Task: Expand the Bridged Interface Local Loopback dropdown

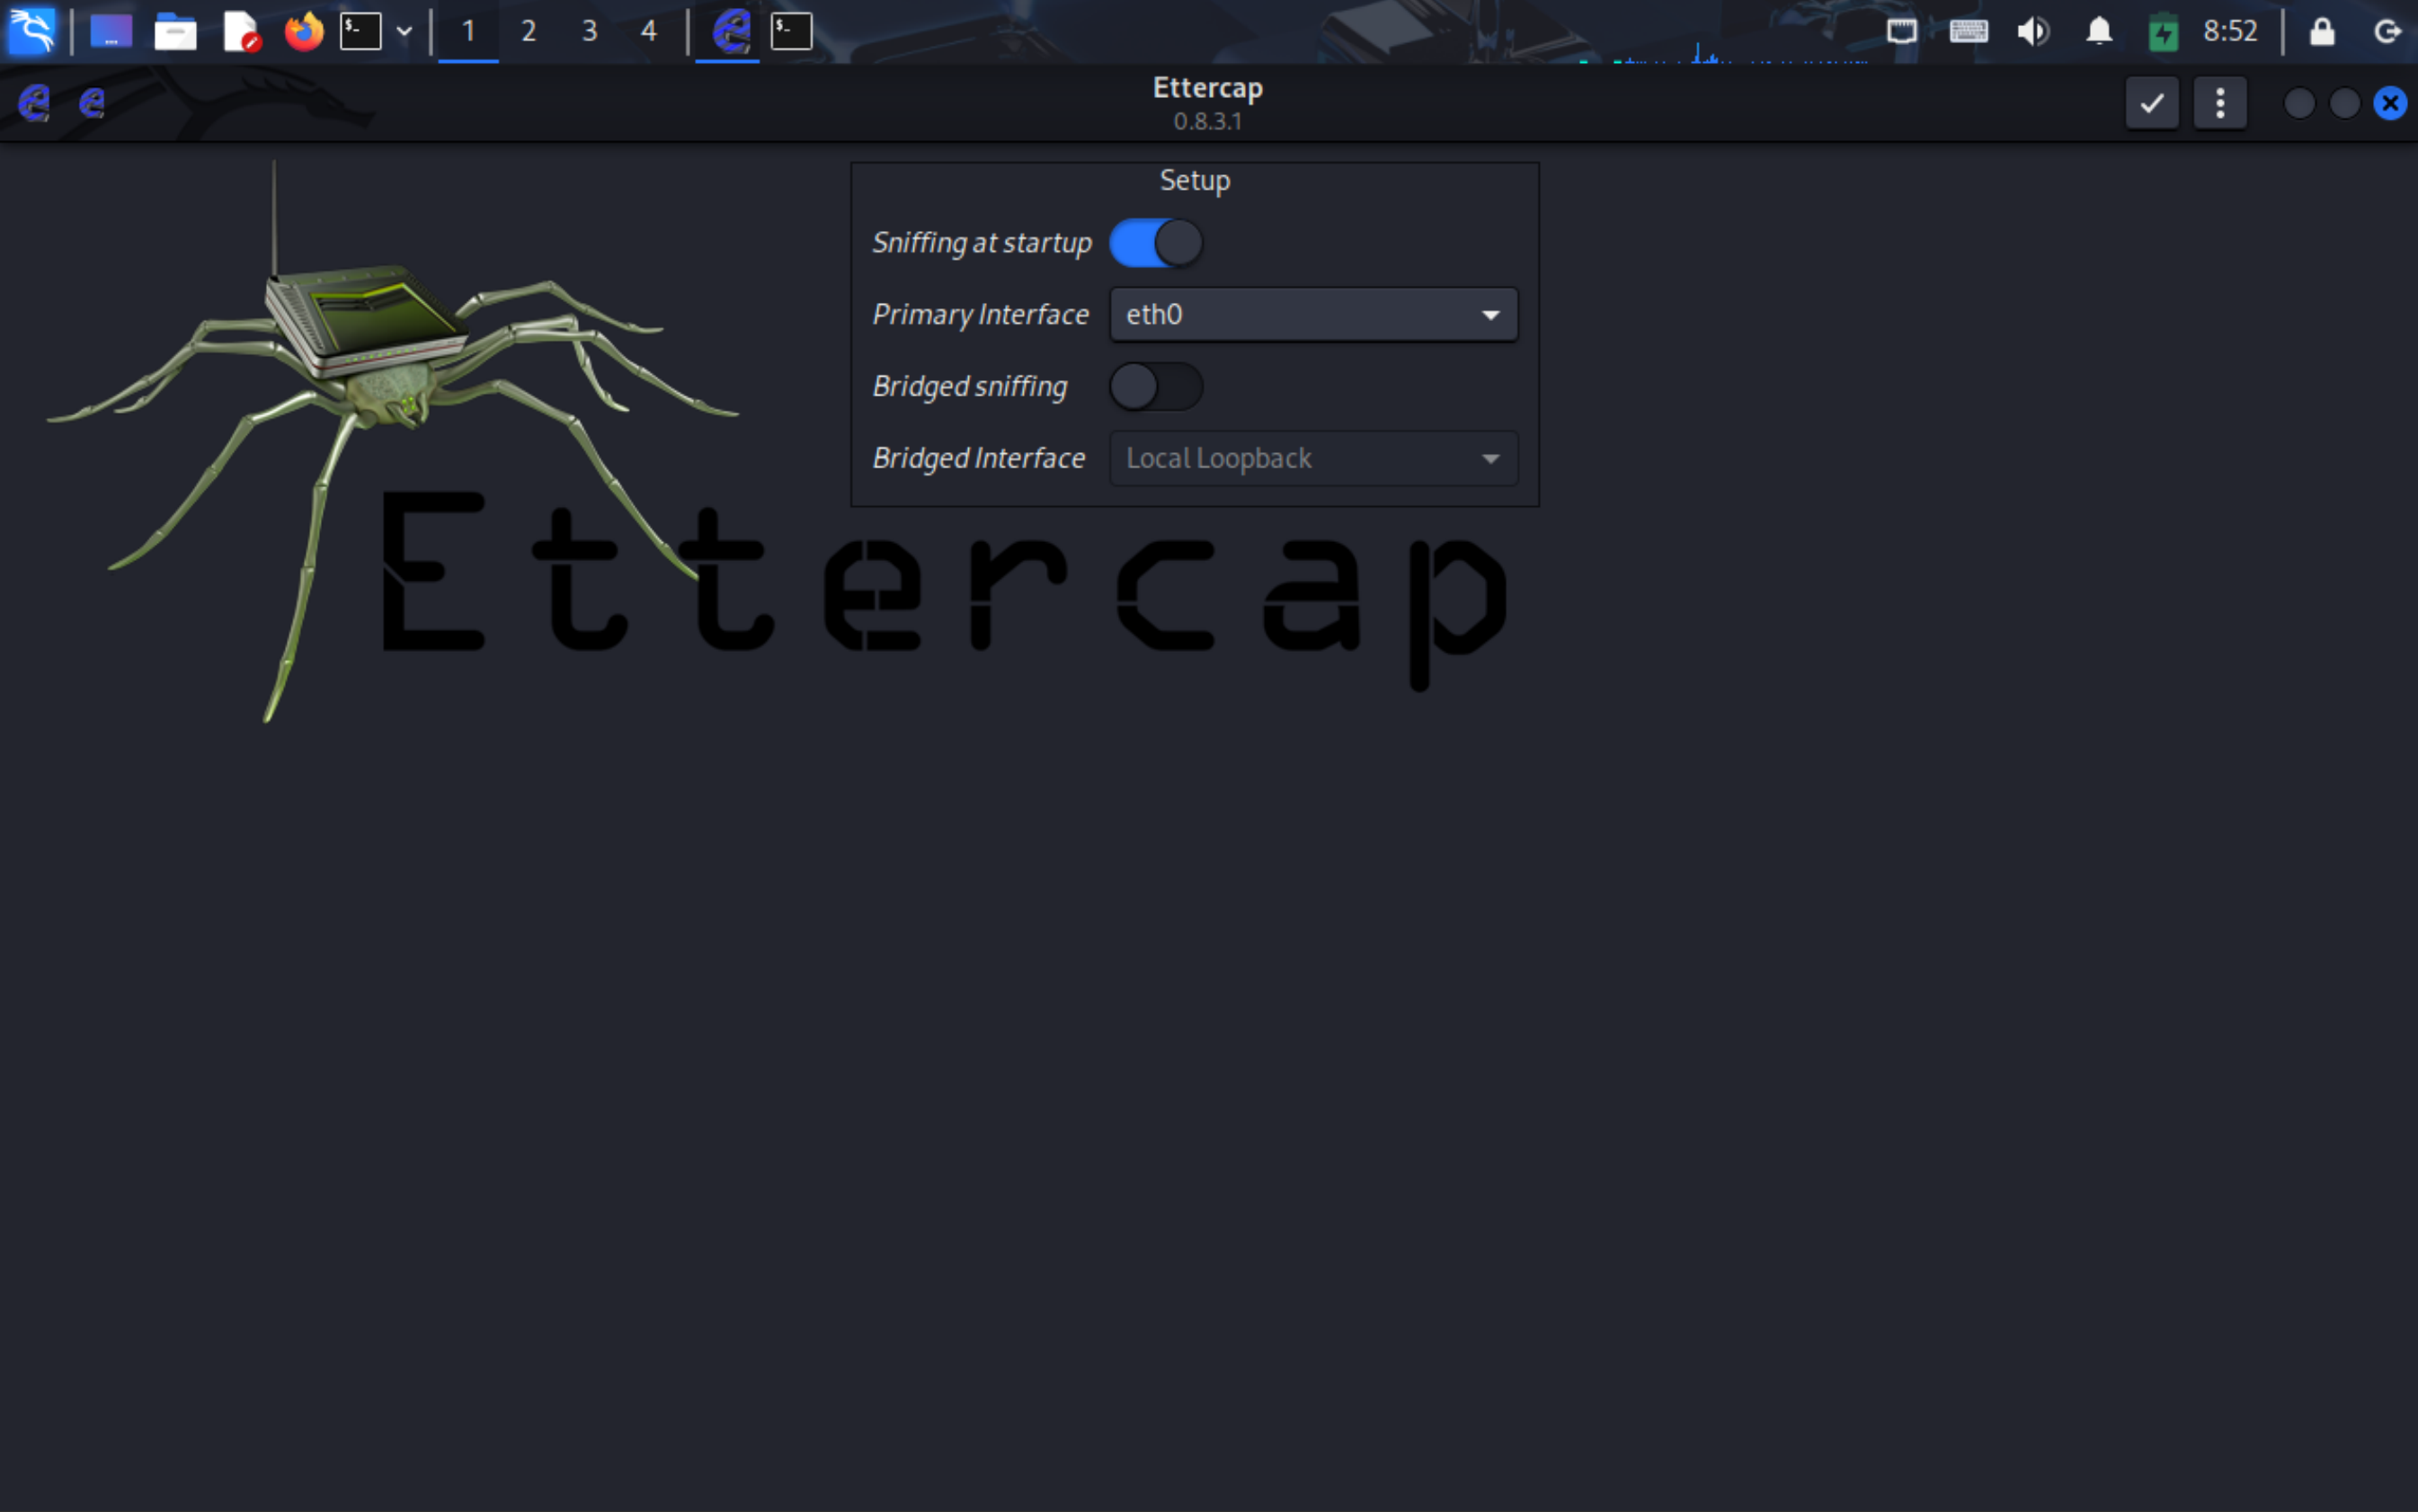Action: (x=1313, y=459)
